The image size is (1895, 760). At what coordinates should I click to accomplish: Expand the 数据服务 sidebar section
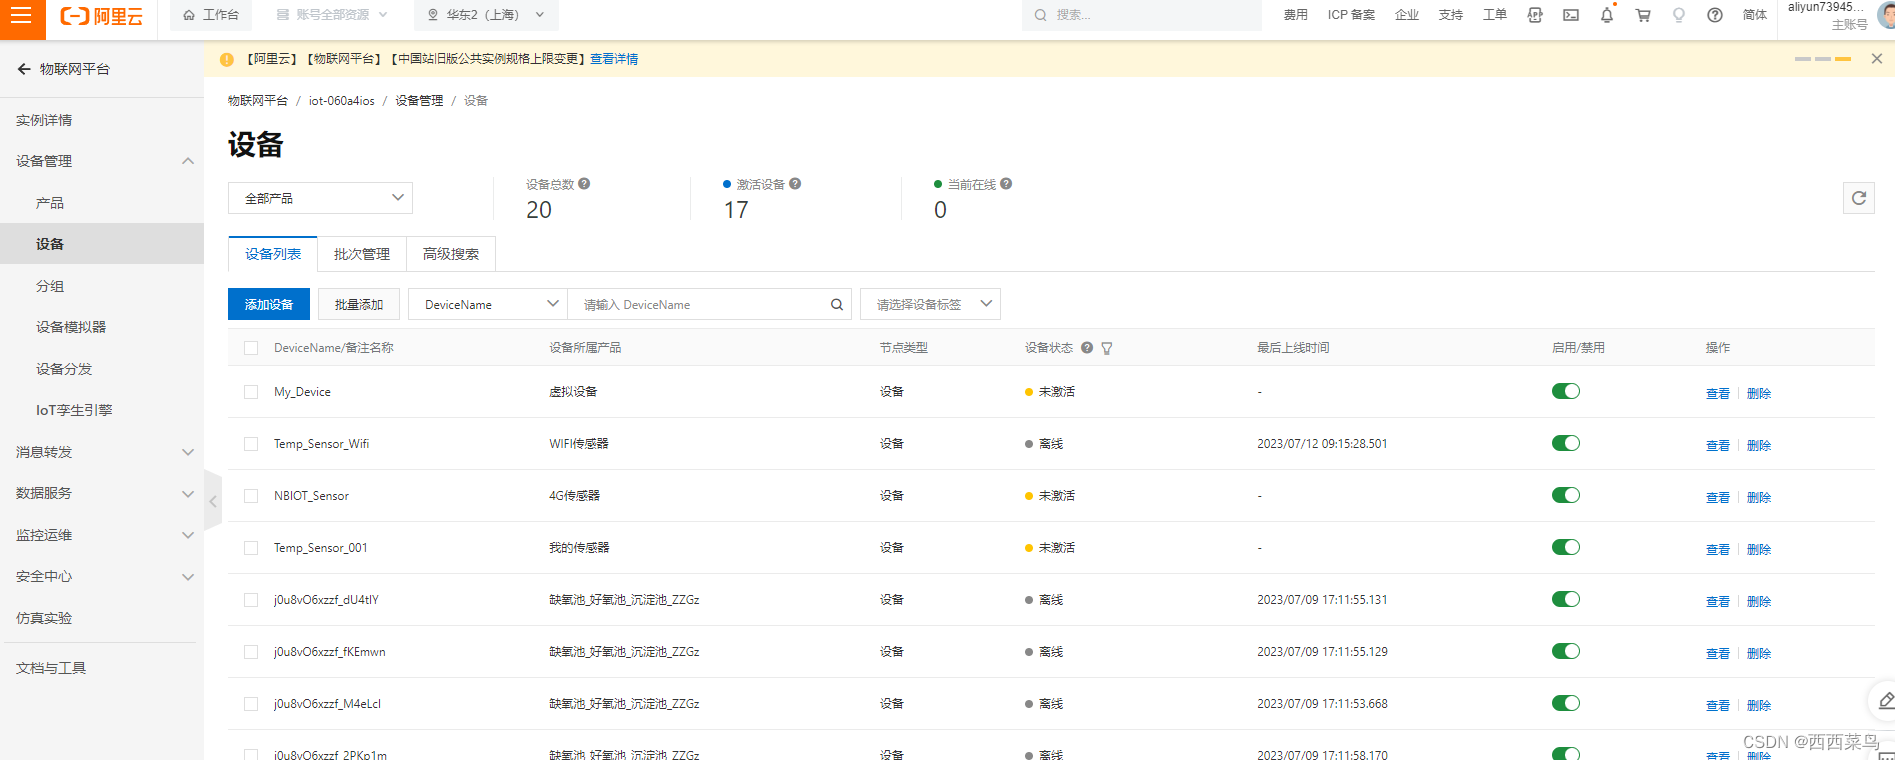pos(188,493)
